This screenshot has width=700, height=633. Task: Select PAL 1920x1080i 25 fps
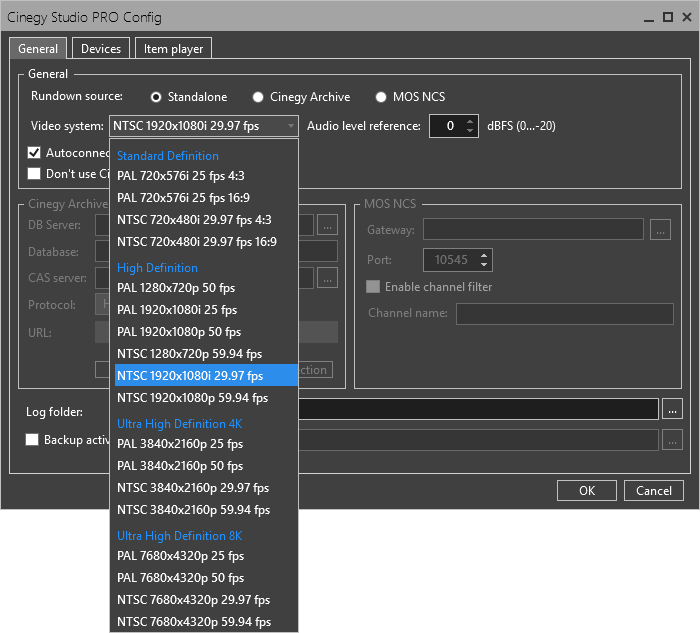(x=204, y=309)
